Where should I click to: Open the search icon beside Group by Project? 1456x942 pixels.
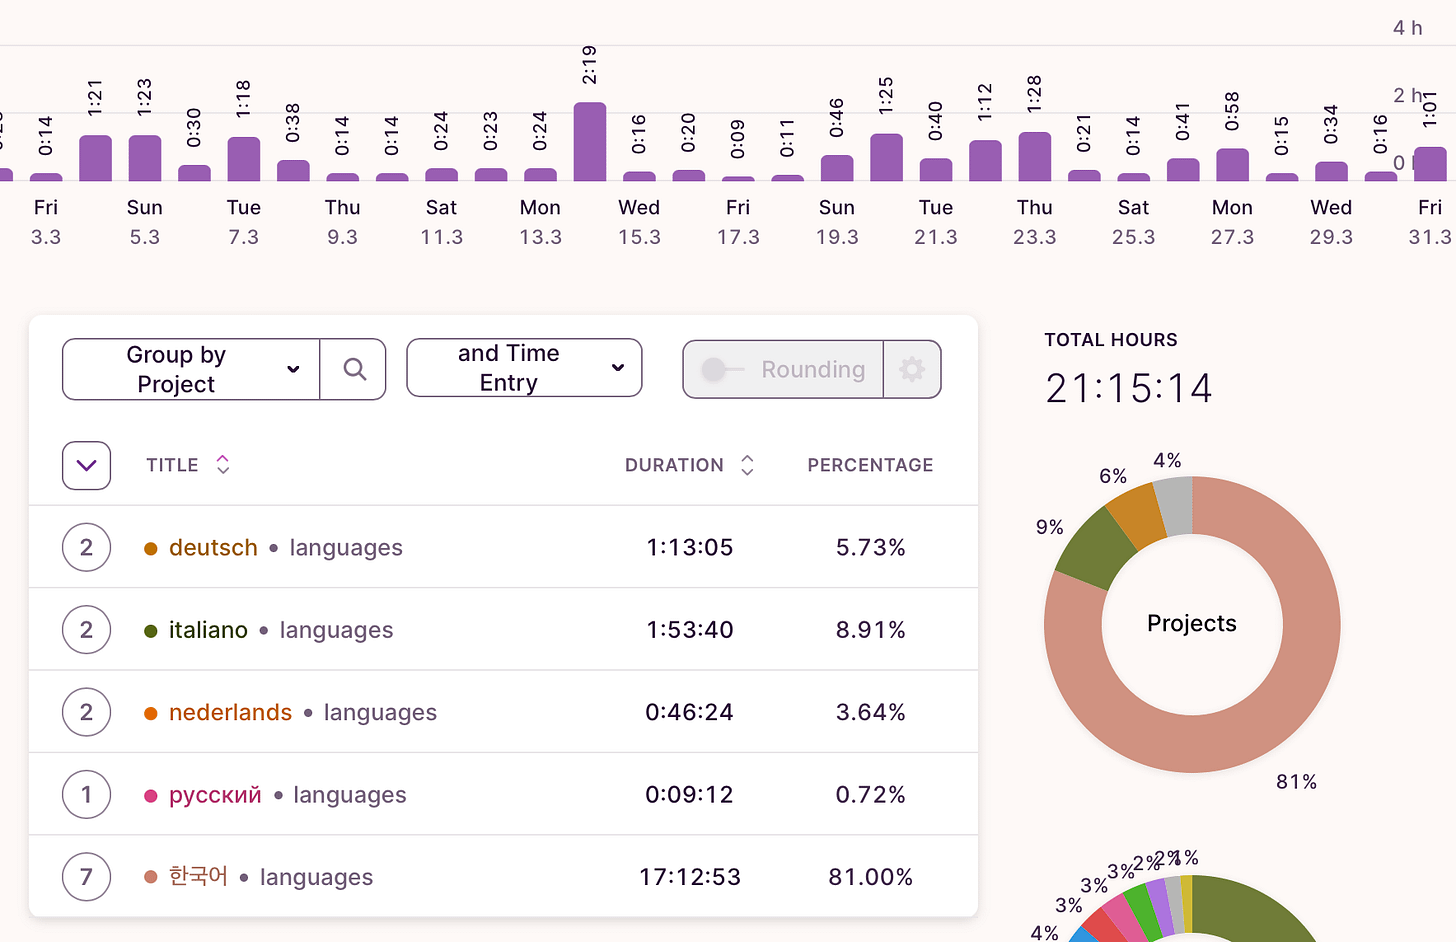[353, 369]
